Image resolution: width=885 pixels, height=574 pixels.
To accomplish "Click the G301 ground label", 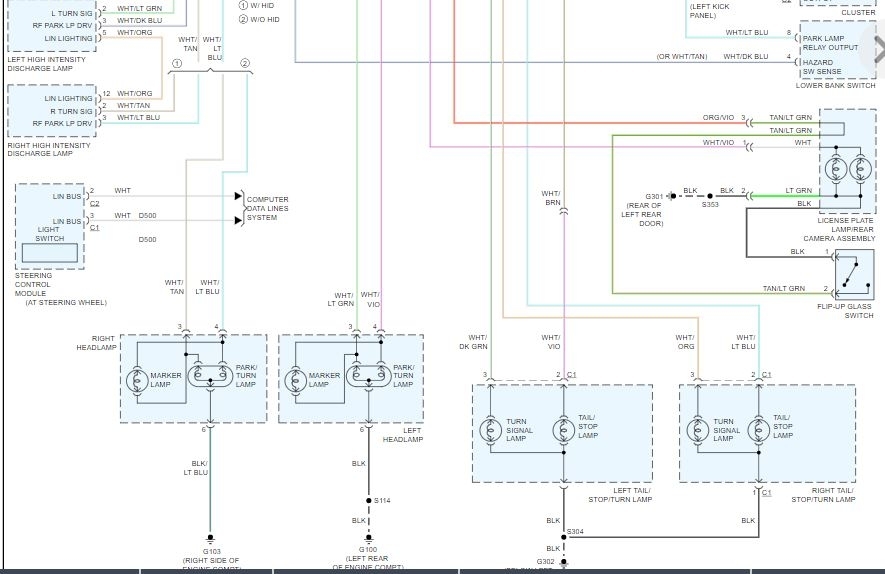I will pos(654,196).
